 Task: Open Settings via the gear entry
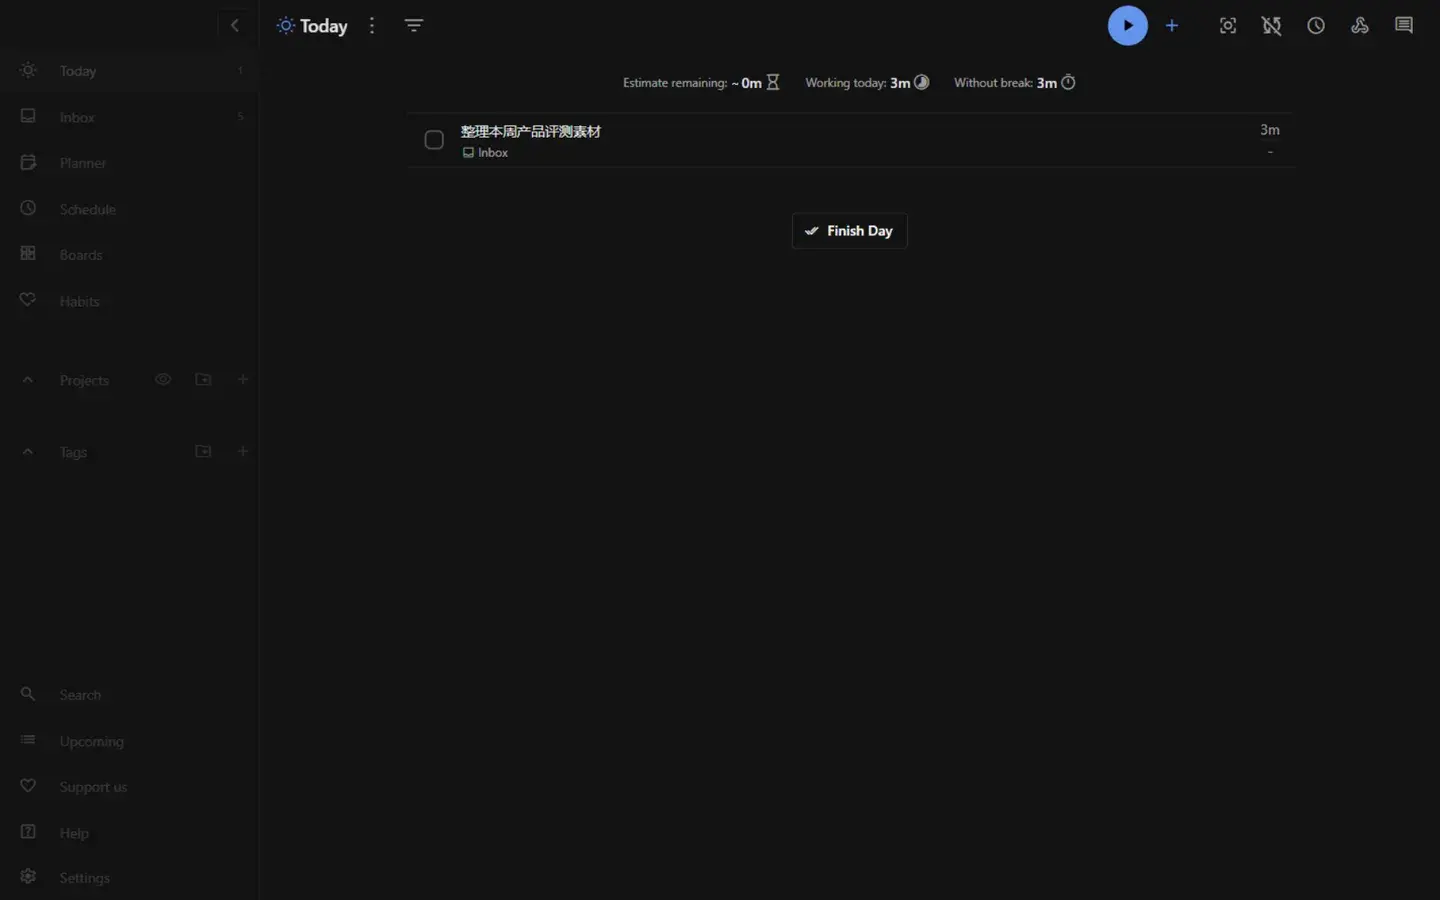click(x=130, y=878)
